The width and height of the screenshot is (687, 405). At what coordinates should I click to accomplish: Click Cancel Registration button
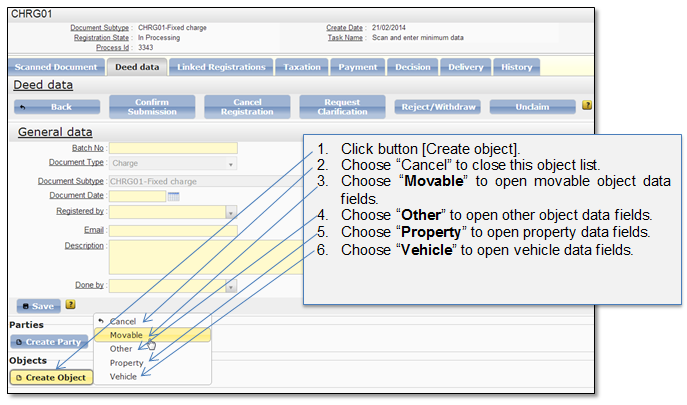(247, 107)
